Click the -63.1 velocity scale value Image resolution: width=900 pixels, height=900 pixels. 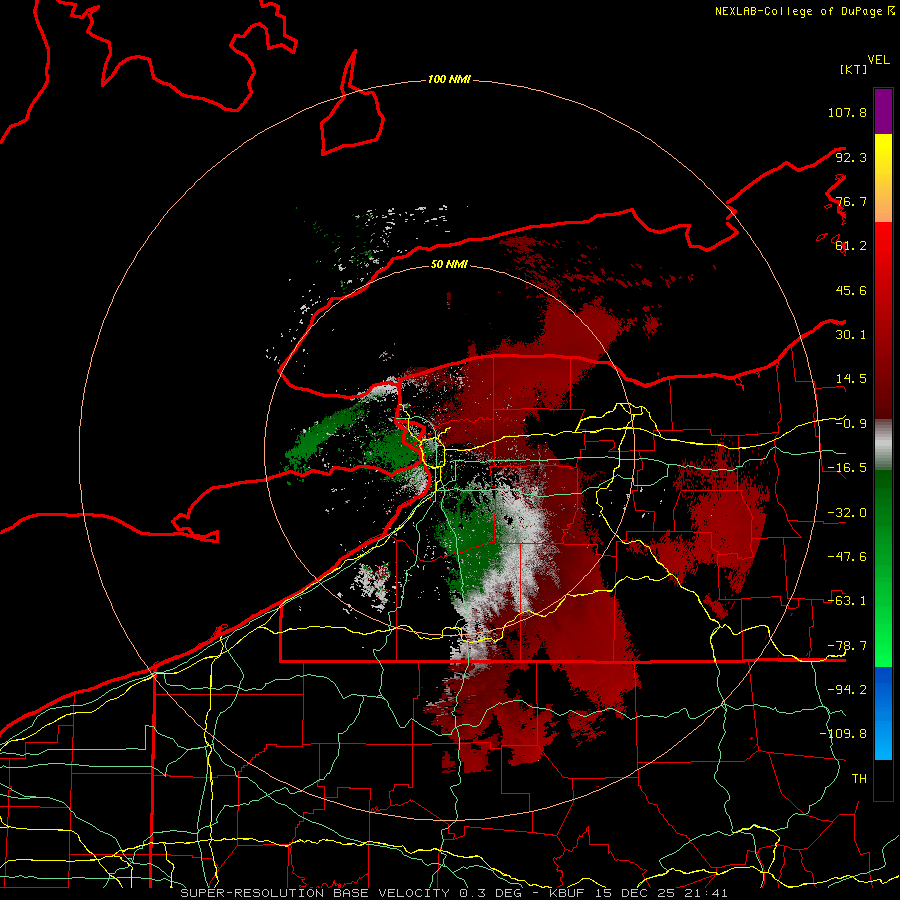[x=847, y=601]
